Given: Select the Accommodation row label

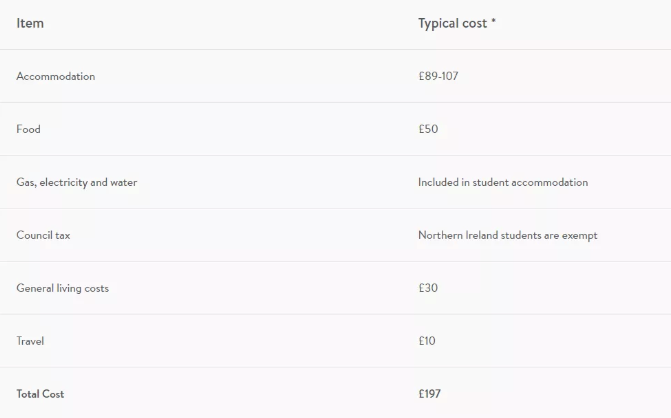Looking at the screenshot, I should pos(56,77).
